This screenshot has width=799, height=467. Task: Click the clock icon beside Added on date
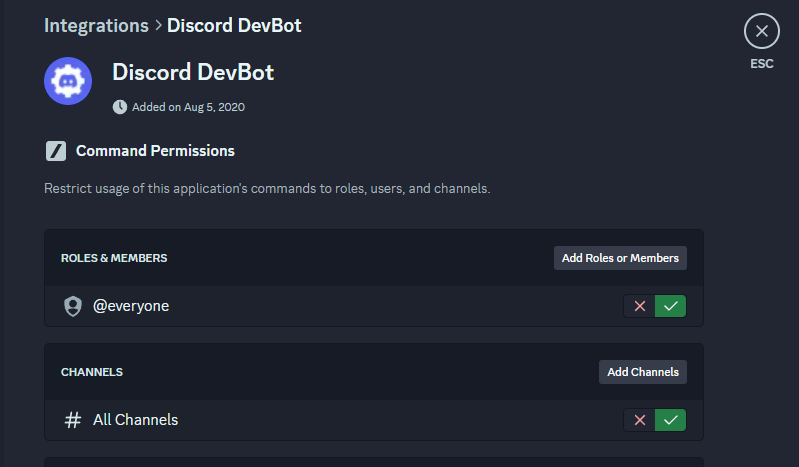coord(120,107)
